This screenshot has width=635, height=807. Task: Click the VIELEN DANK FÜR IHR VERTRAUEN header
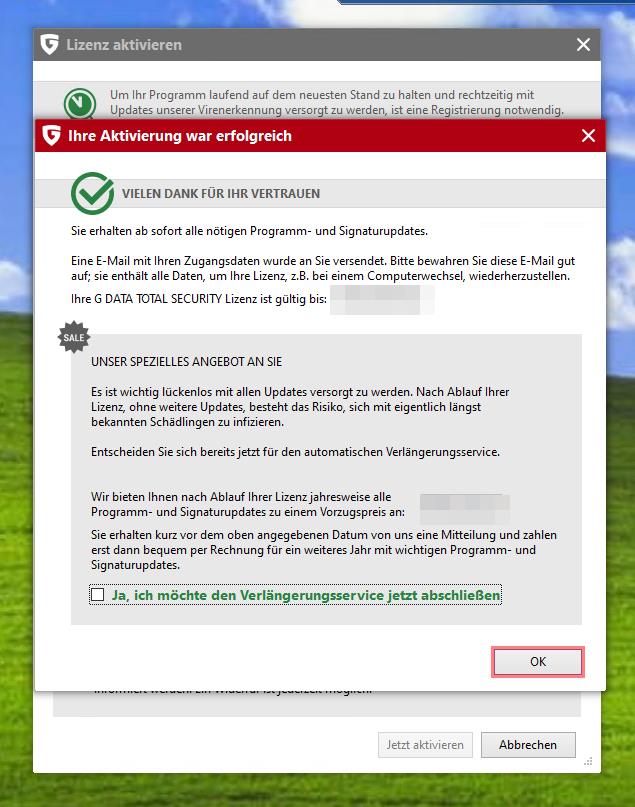pyautogui.click(x=221, y=194)
